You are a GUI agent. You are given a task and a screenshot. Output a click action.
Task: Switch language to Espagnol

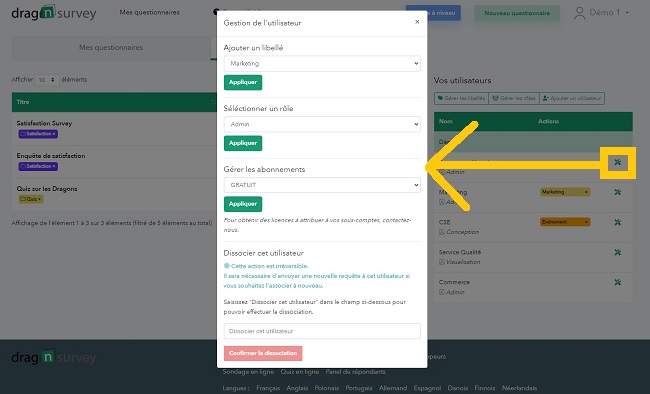(x=427, y=388)
